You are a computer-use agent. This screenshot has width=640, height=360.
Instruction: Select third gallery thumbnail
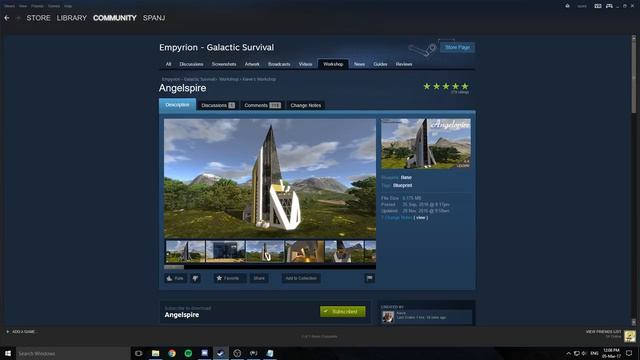tap(265, 251)
